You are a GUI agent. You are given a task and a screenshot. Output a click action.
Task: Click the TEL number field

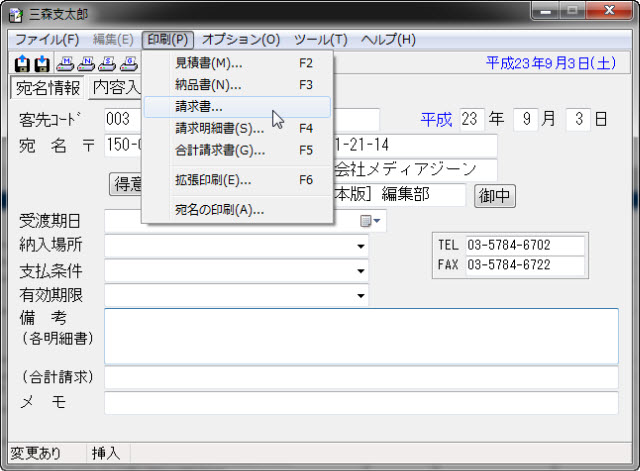(x=524, y=245)
